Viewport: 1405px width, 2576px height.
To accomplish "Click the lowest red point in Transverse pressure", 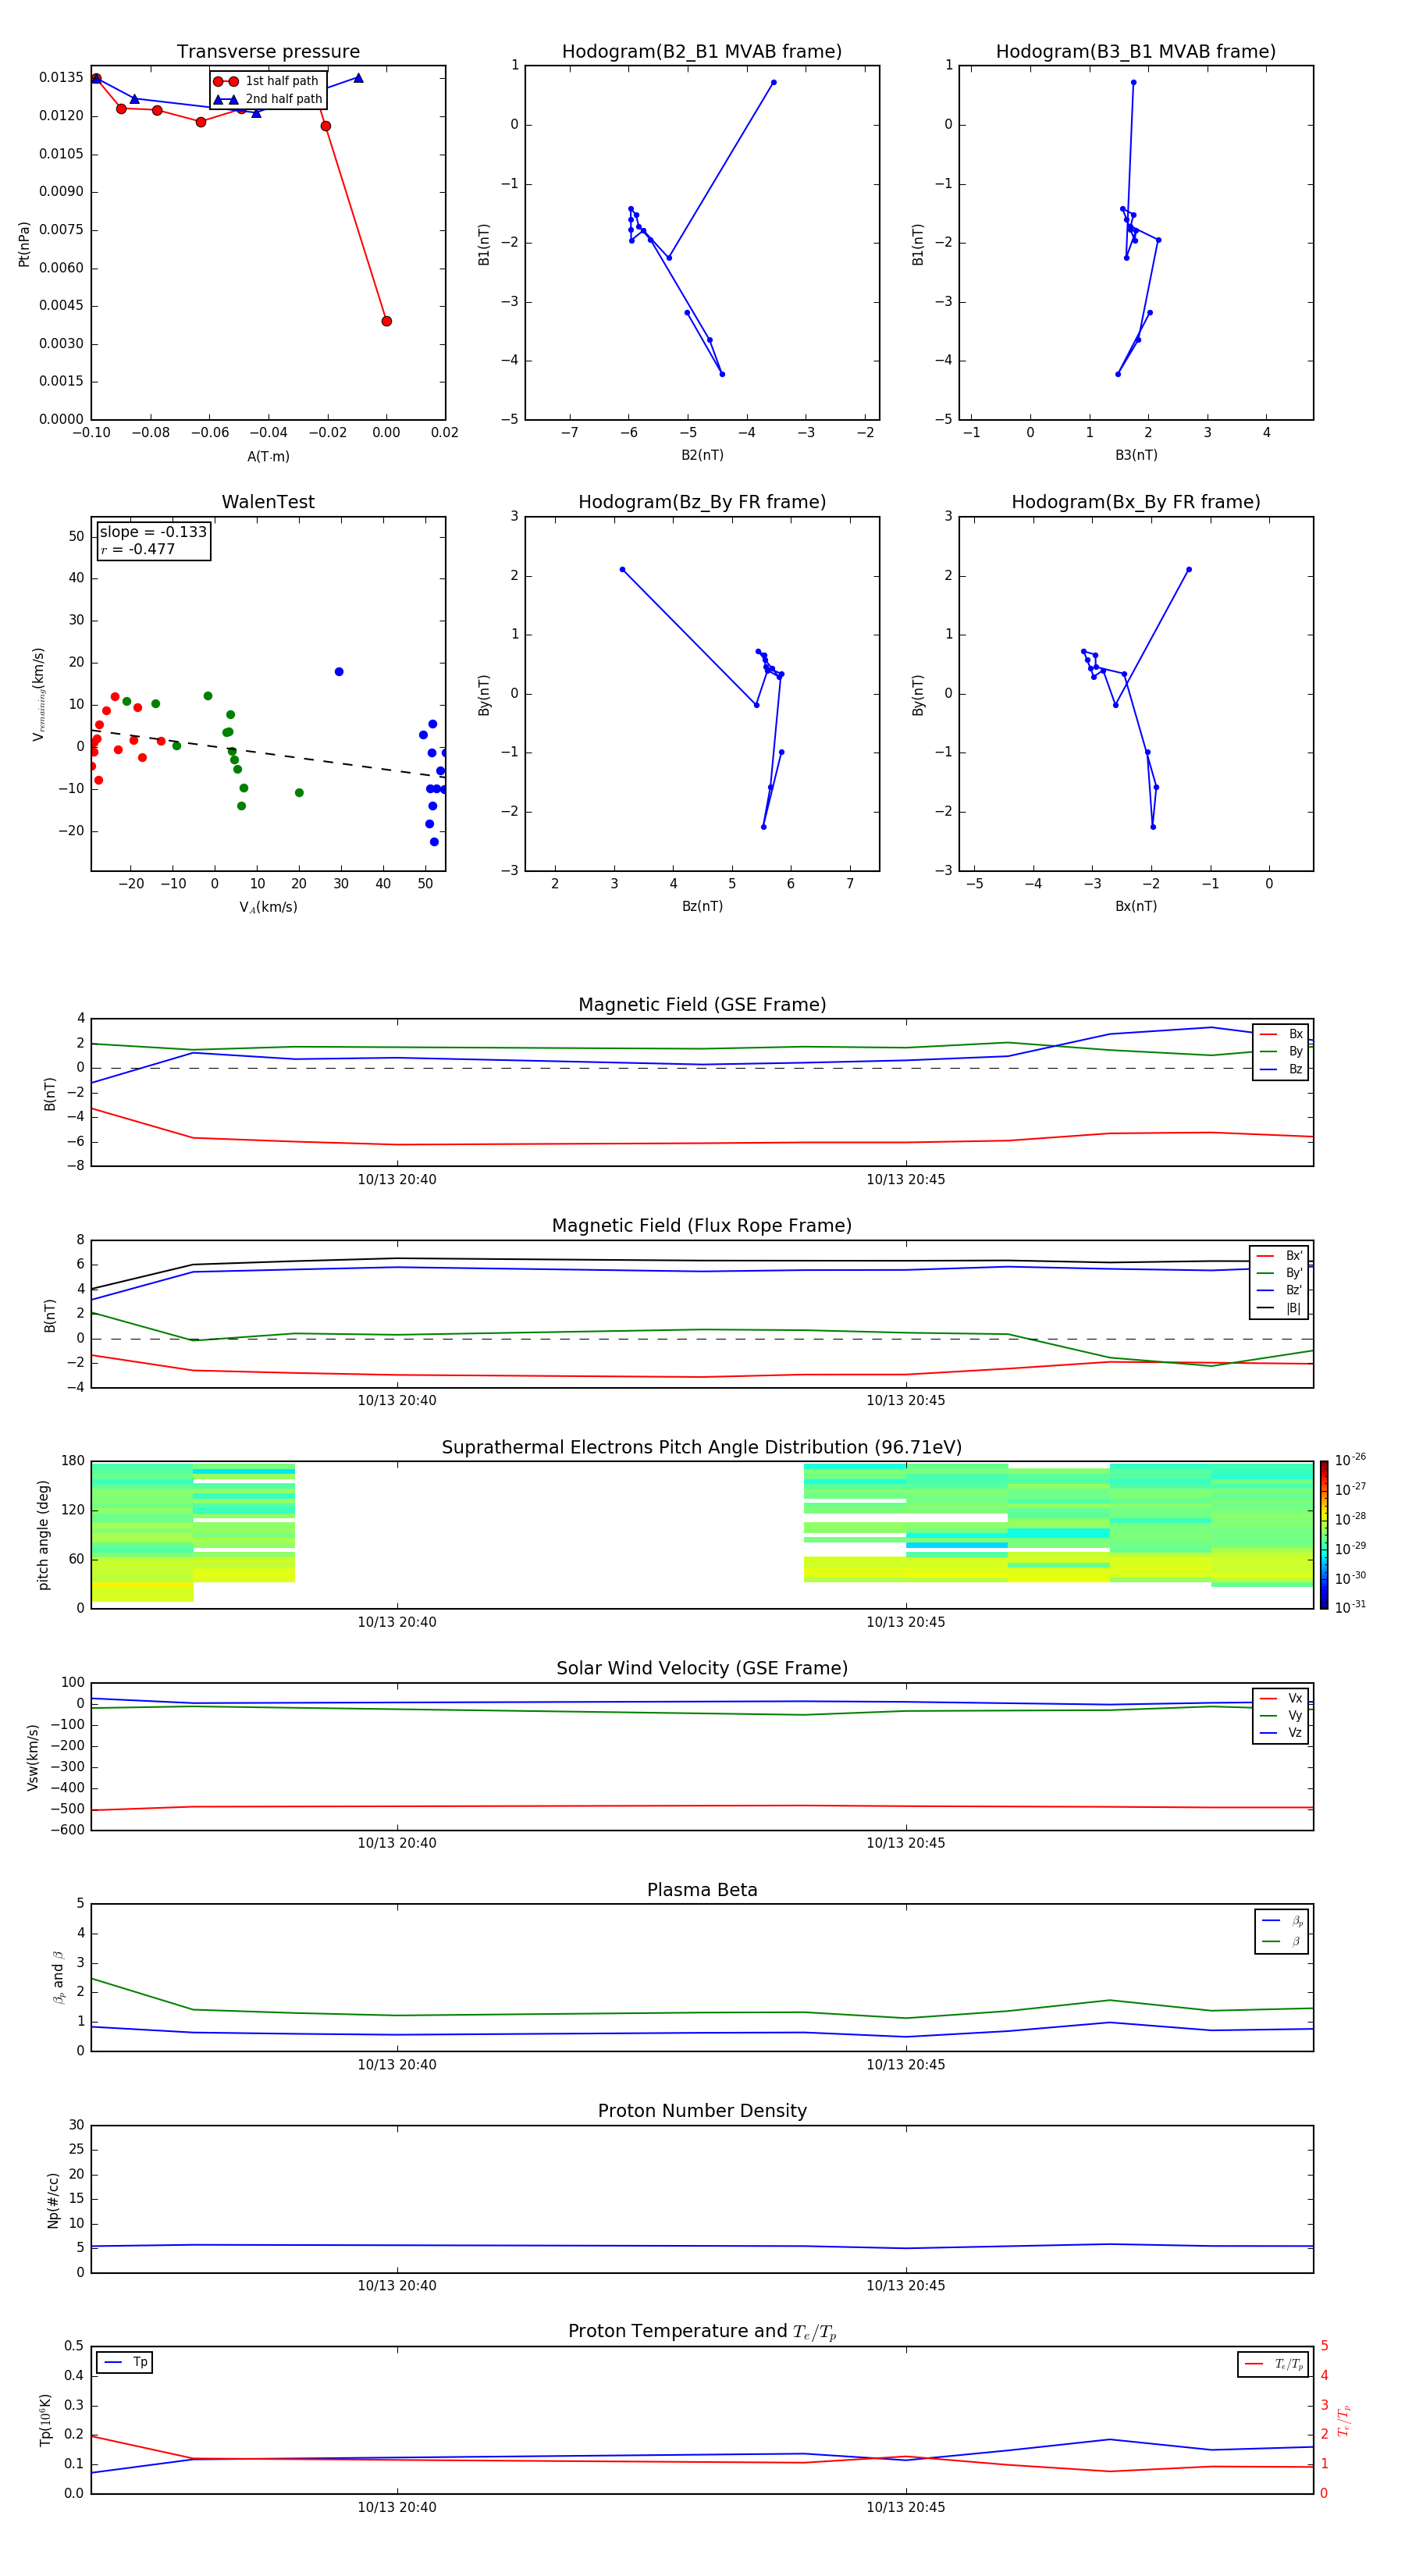I will (386, 321).
